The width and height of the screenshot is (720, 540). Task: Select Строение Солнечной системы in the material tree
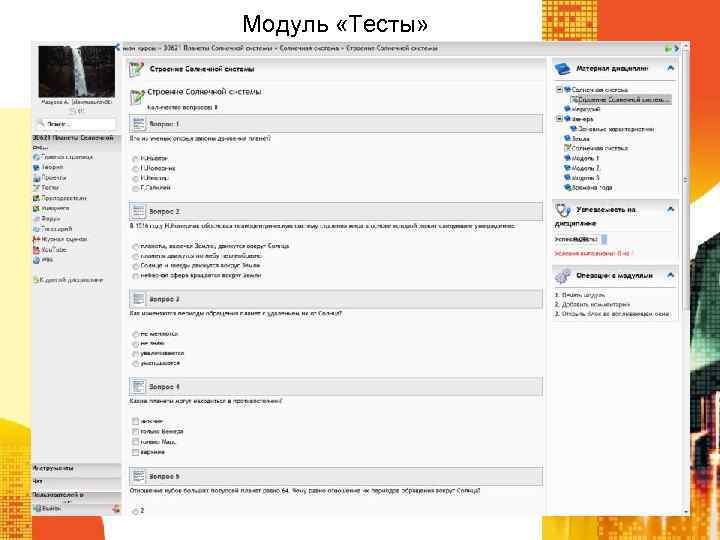tap(621, 100)
